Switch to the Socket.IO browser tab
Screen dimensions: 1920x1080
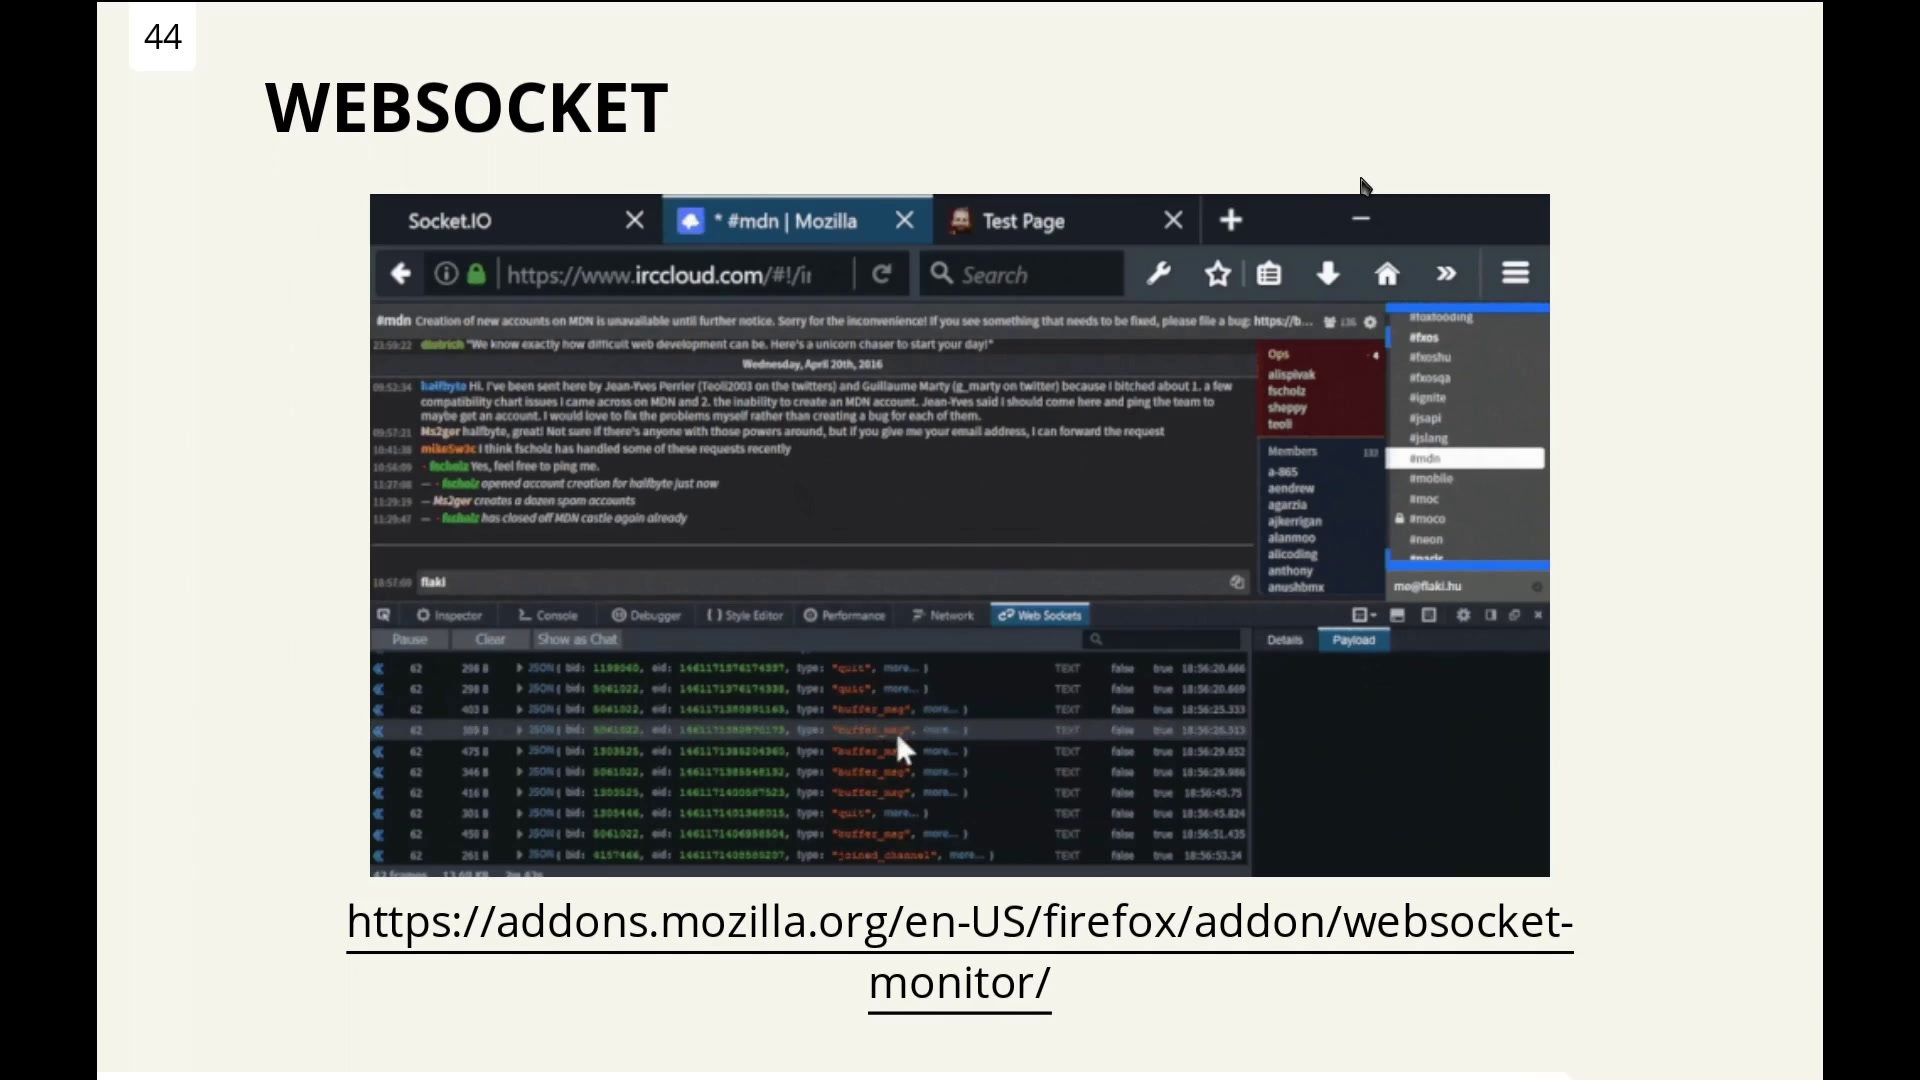click(449, 221)
